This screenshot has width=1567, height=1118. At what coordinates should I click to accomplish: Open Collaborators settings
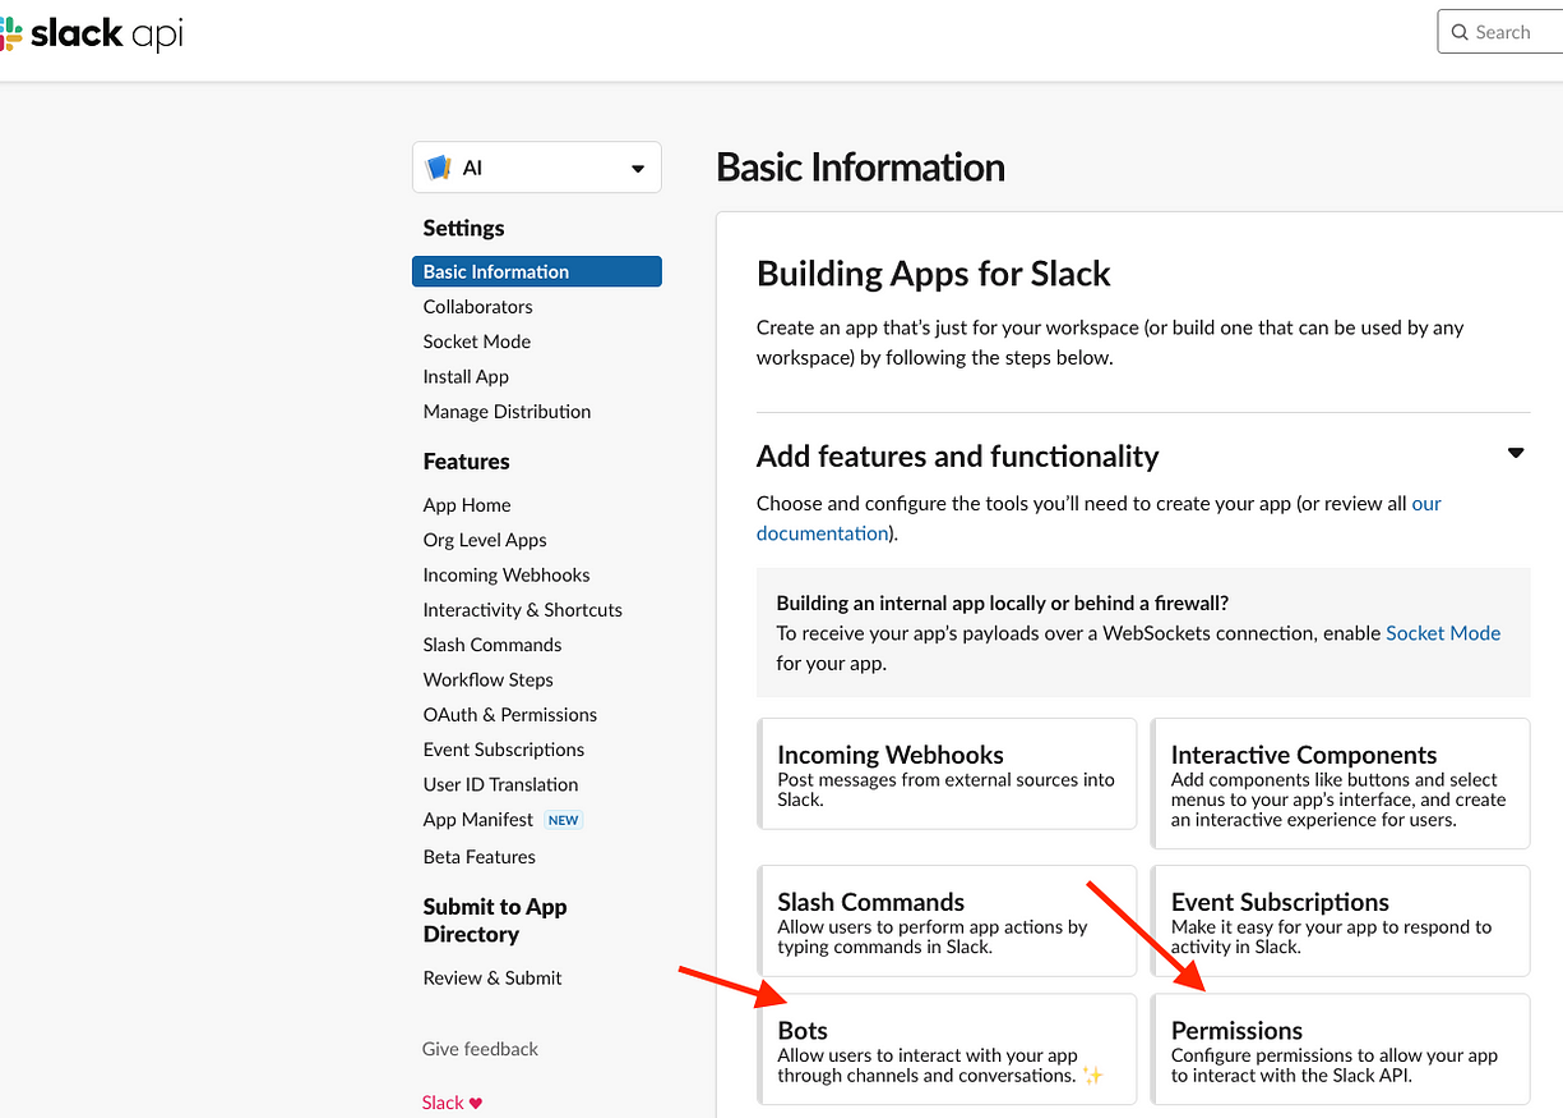coord(477,306)
